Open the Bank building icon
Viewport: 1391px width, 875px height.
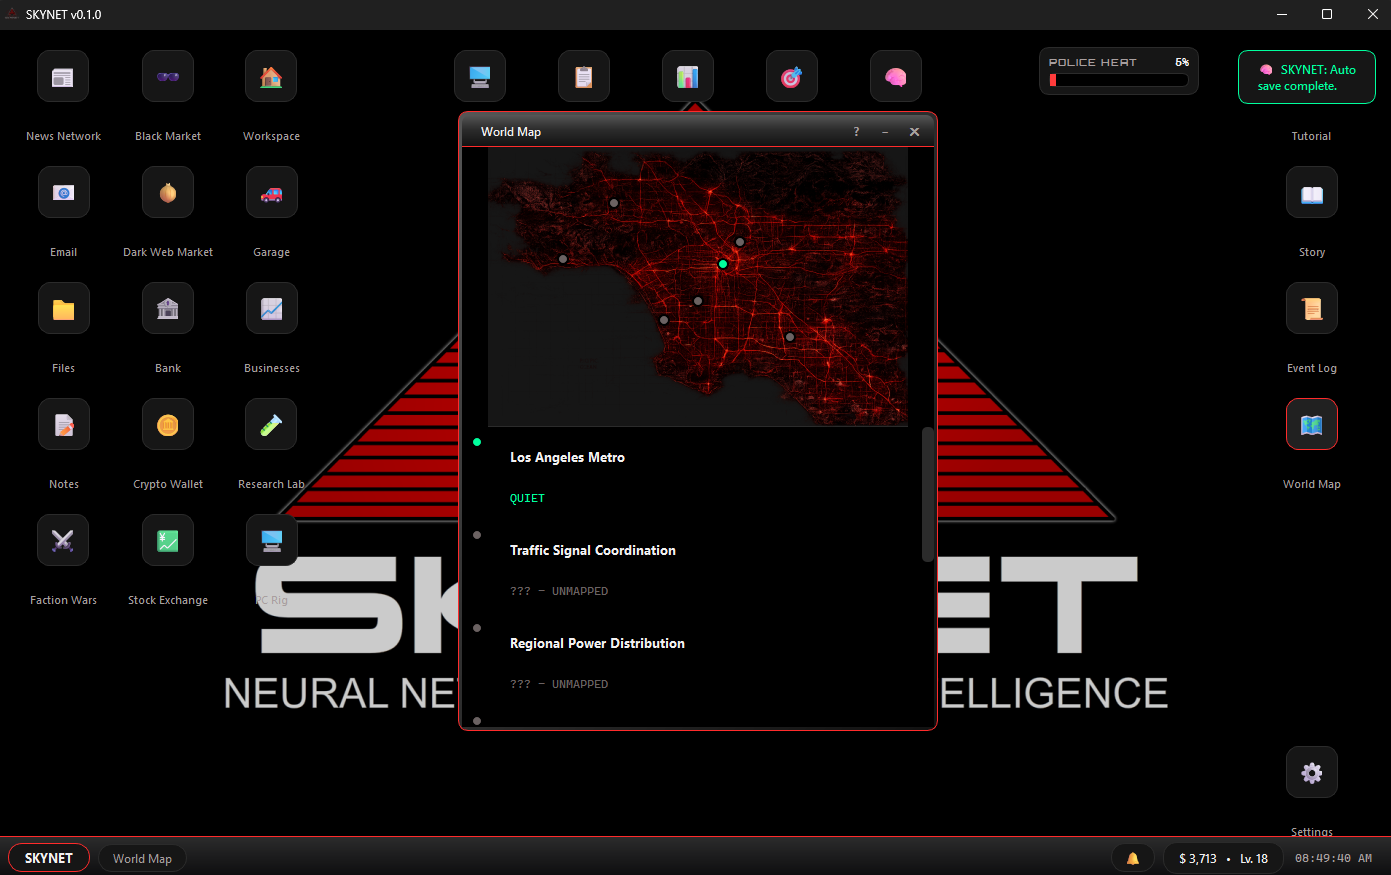tap(168, 309)
